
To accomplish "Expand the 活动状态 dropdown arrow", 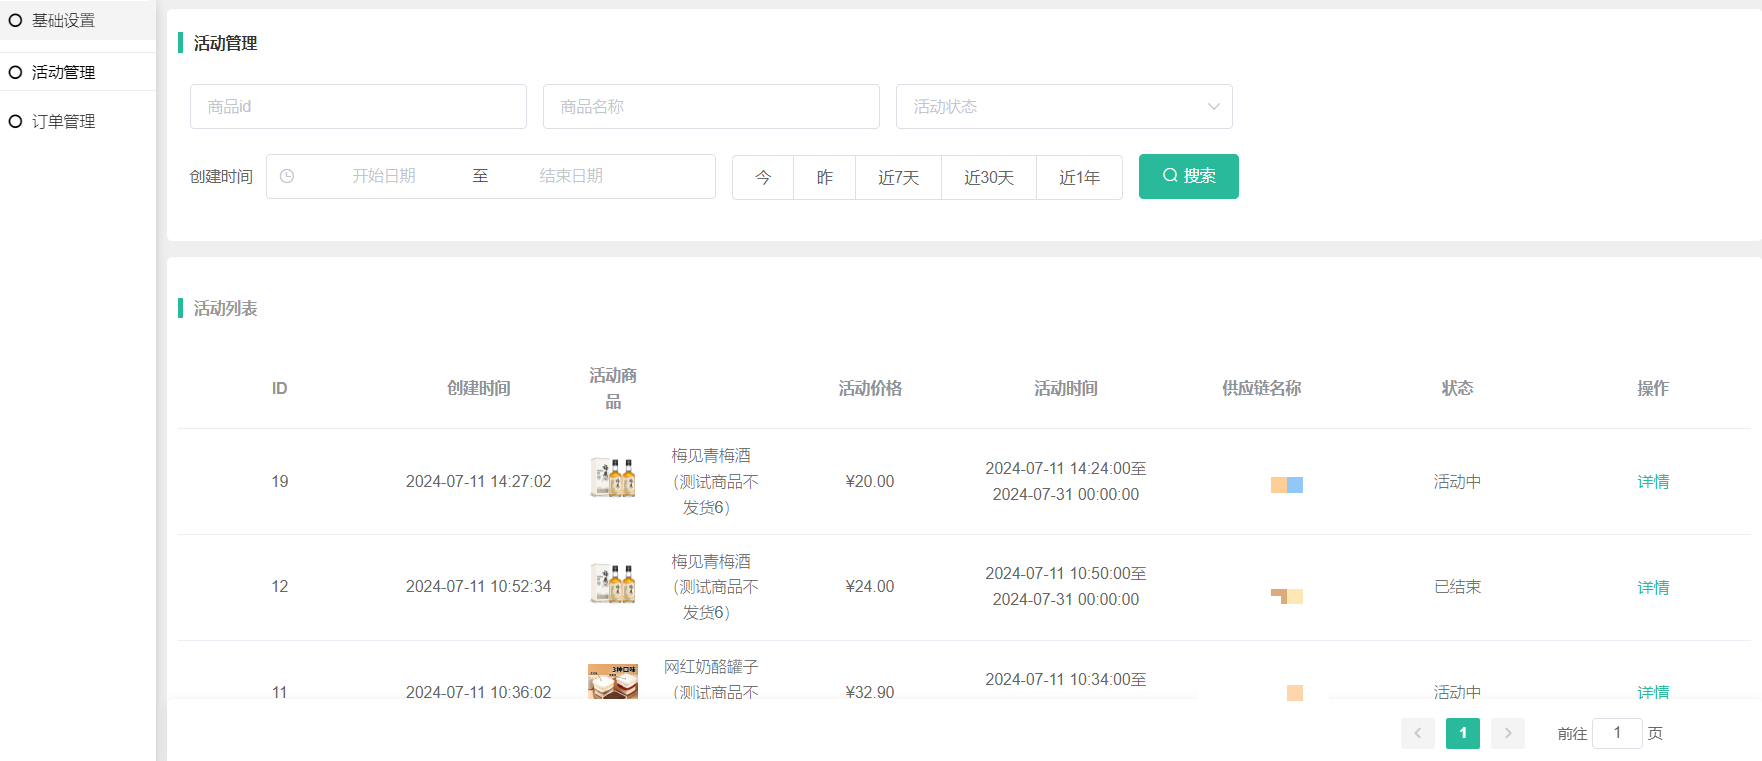I will [1213, 107].
